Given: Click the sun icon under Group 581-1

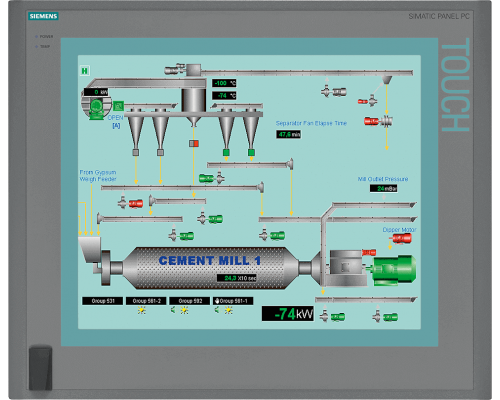Looking at the screenshot, I should click(228, 311).
